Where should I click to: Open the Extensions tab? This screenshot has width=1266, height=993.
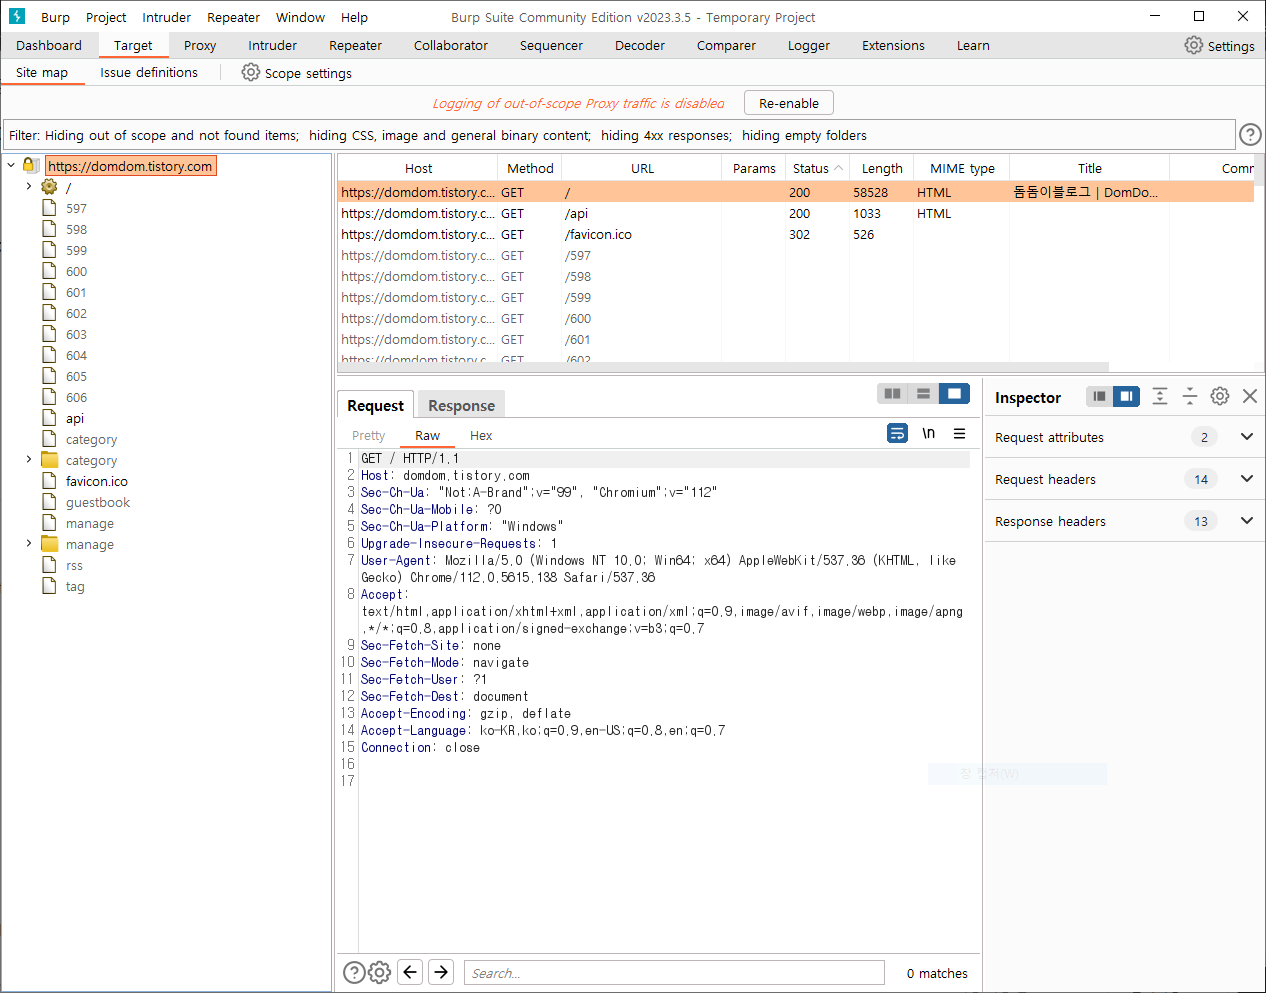[893, 45]
